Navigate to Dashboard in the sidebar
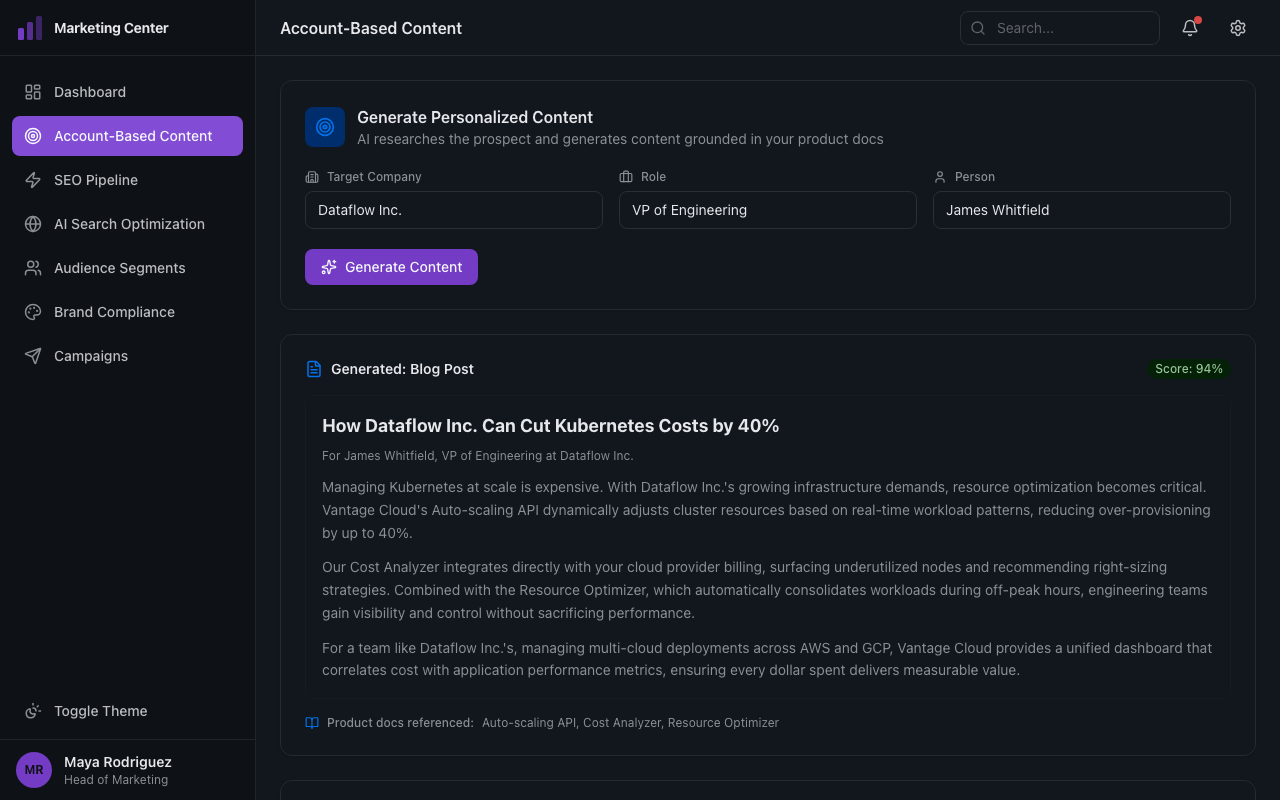1280x800 pixels. pos(90,91)
